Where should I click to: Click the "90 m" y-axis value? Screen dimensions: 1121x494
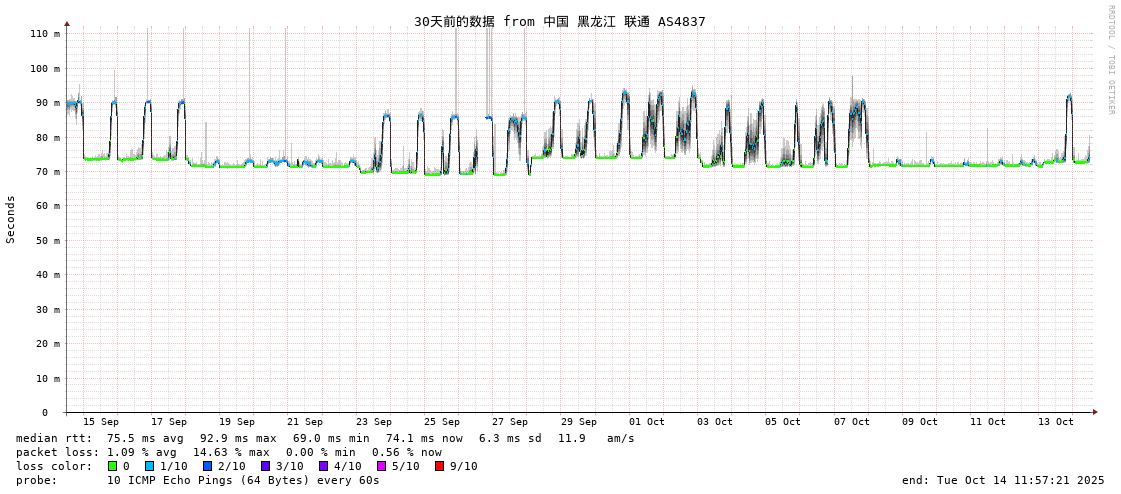pyautogui.click(x=48, y=103)
